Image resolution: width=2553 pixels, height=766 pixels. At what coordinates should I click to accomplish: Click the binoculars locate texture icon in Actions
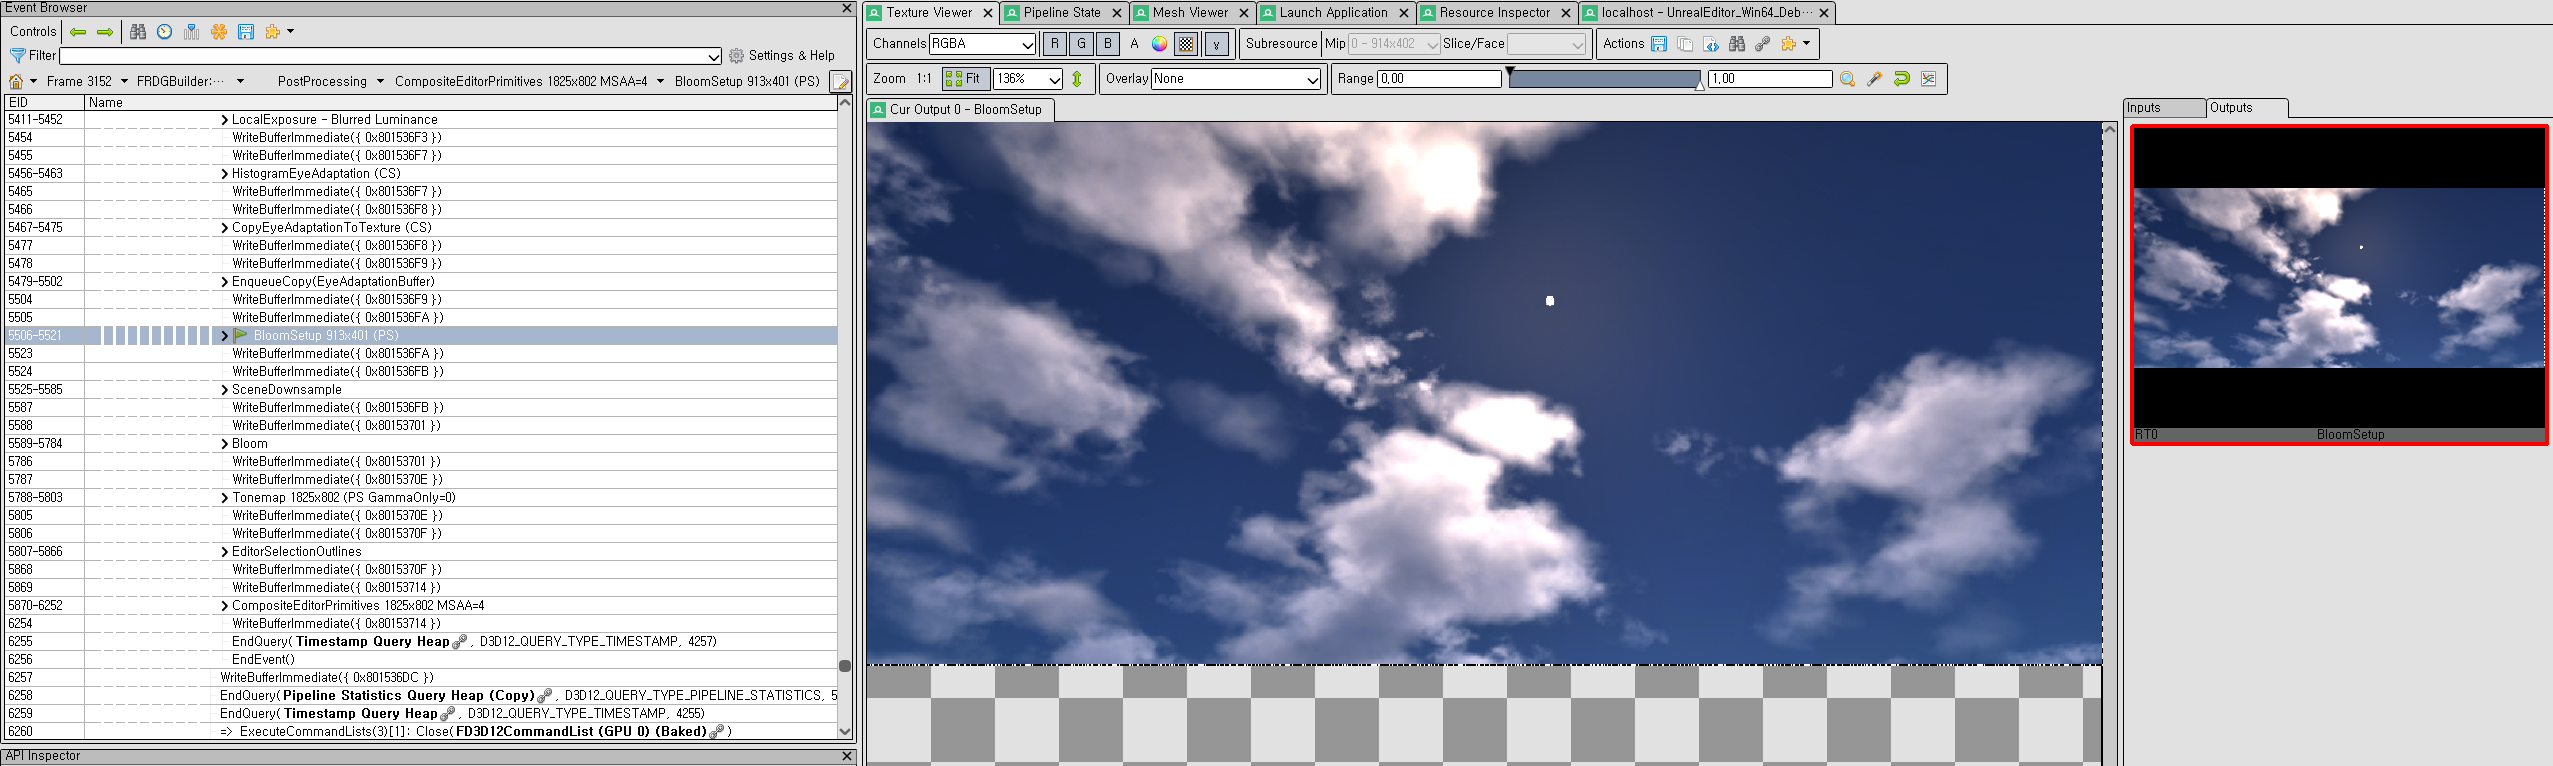1737,44
